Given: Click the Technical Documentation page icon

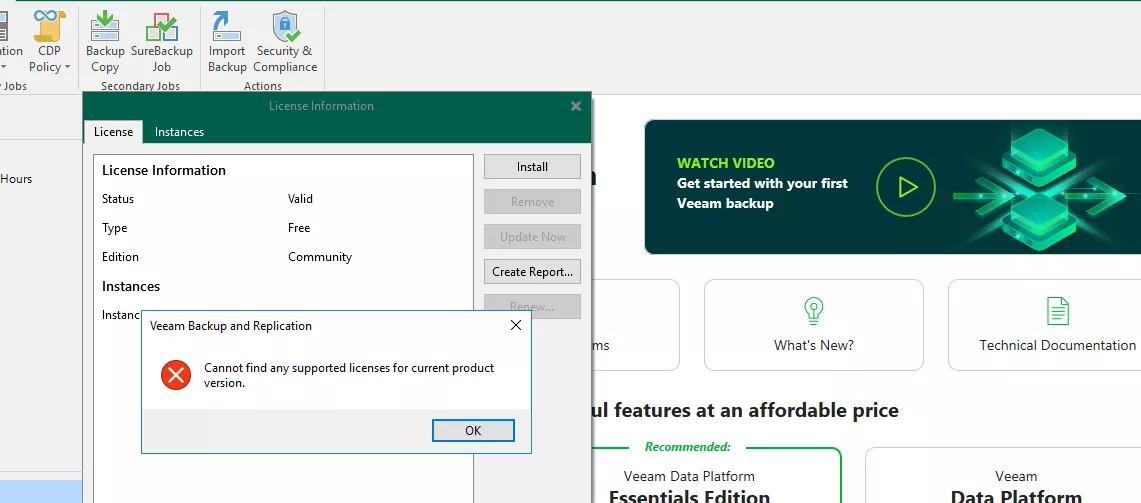Looking at the screenshot, I should click(1057, 311).
